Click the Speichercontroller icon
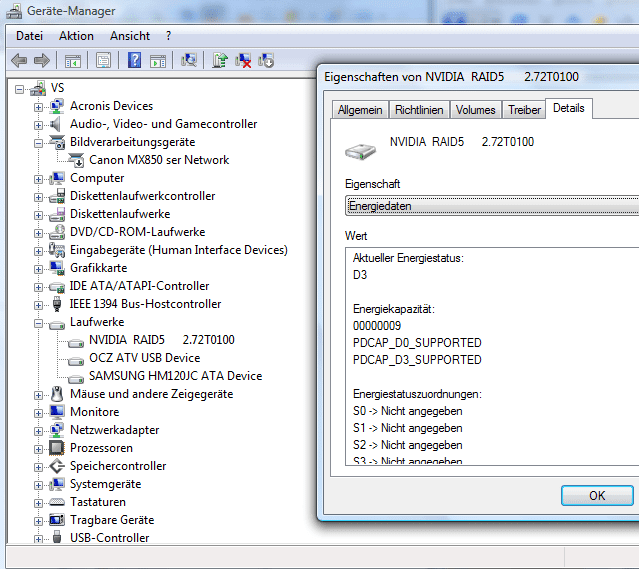The image size is (639, 569). click(57, 466)
